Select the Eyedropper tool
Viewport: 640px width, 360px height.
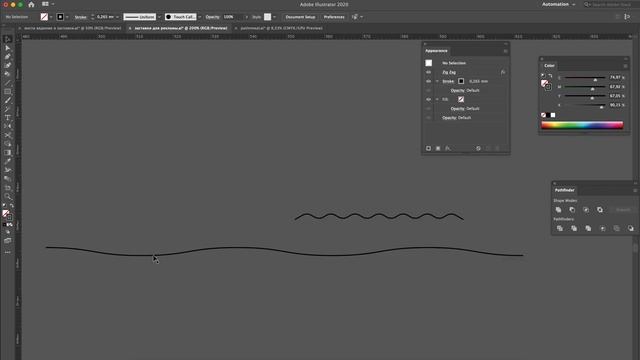pos(7,161)
